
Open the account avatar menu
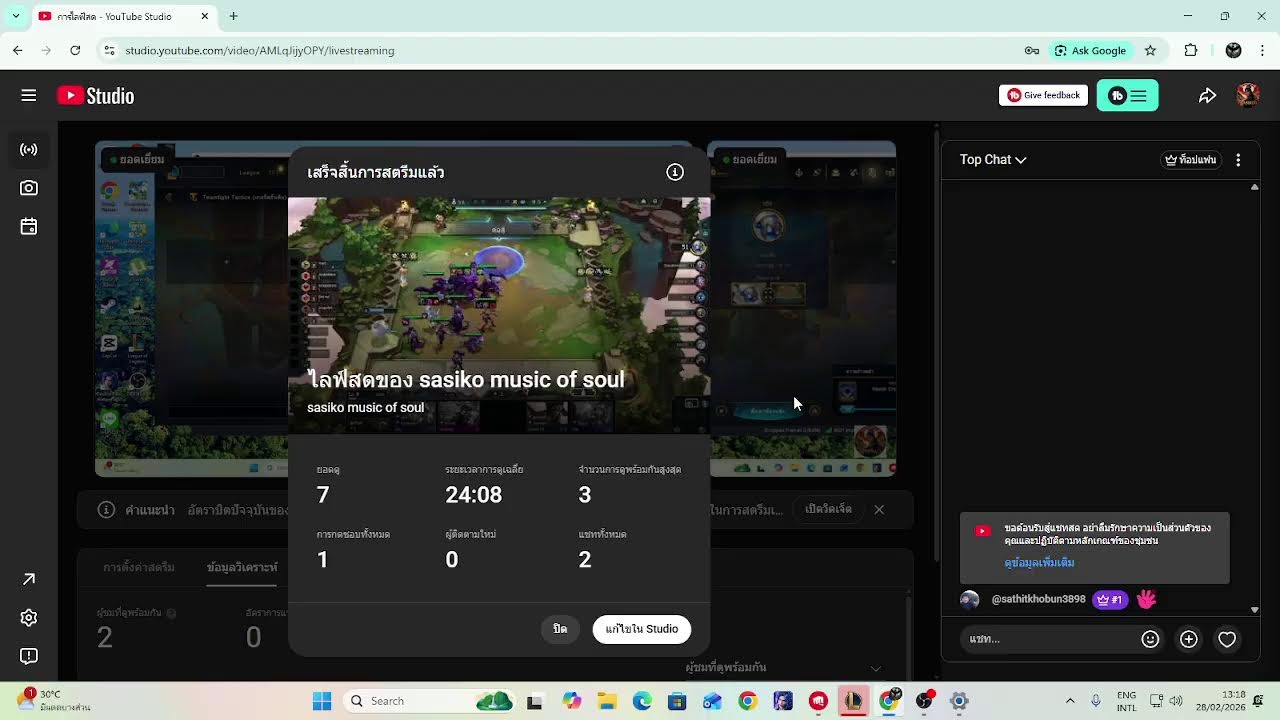click(1247, 95)
